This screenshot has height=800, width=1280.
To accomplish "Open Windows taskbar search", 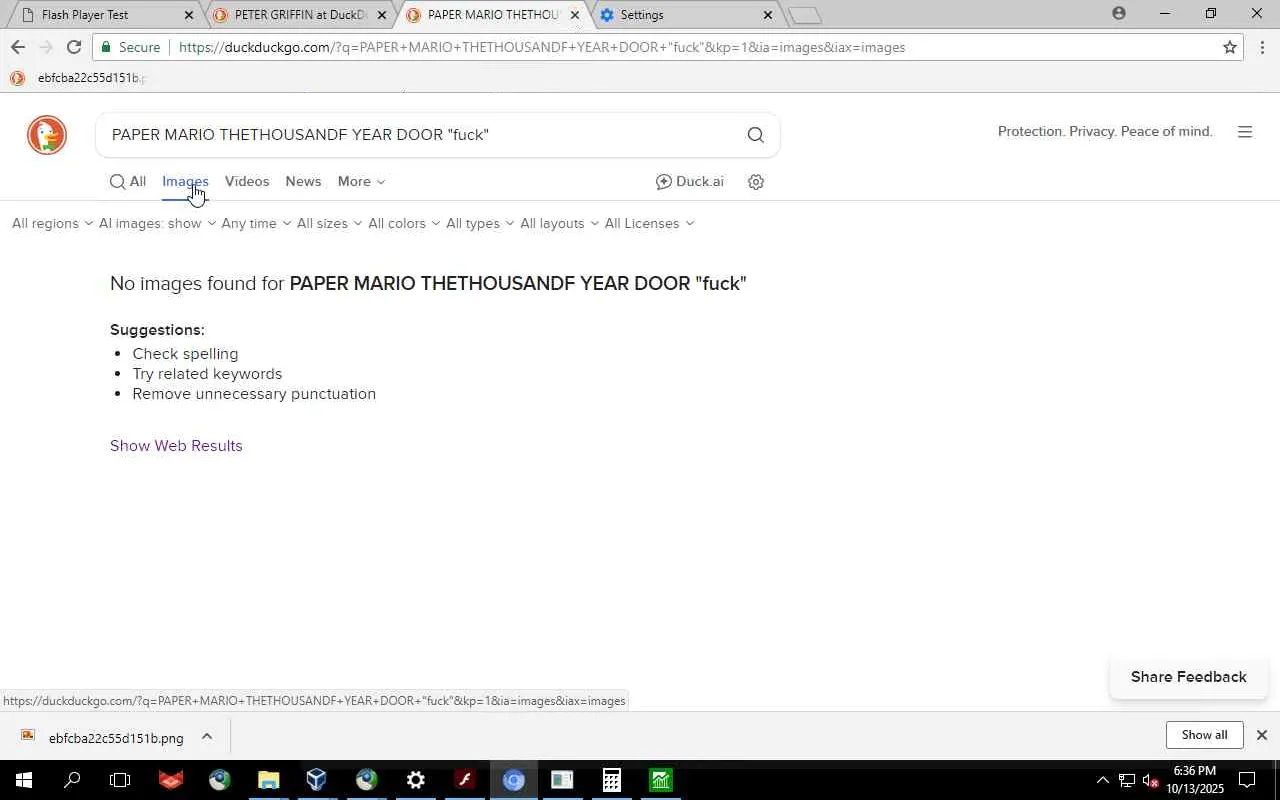I will click(x=72, y=780).
